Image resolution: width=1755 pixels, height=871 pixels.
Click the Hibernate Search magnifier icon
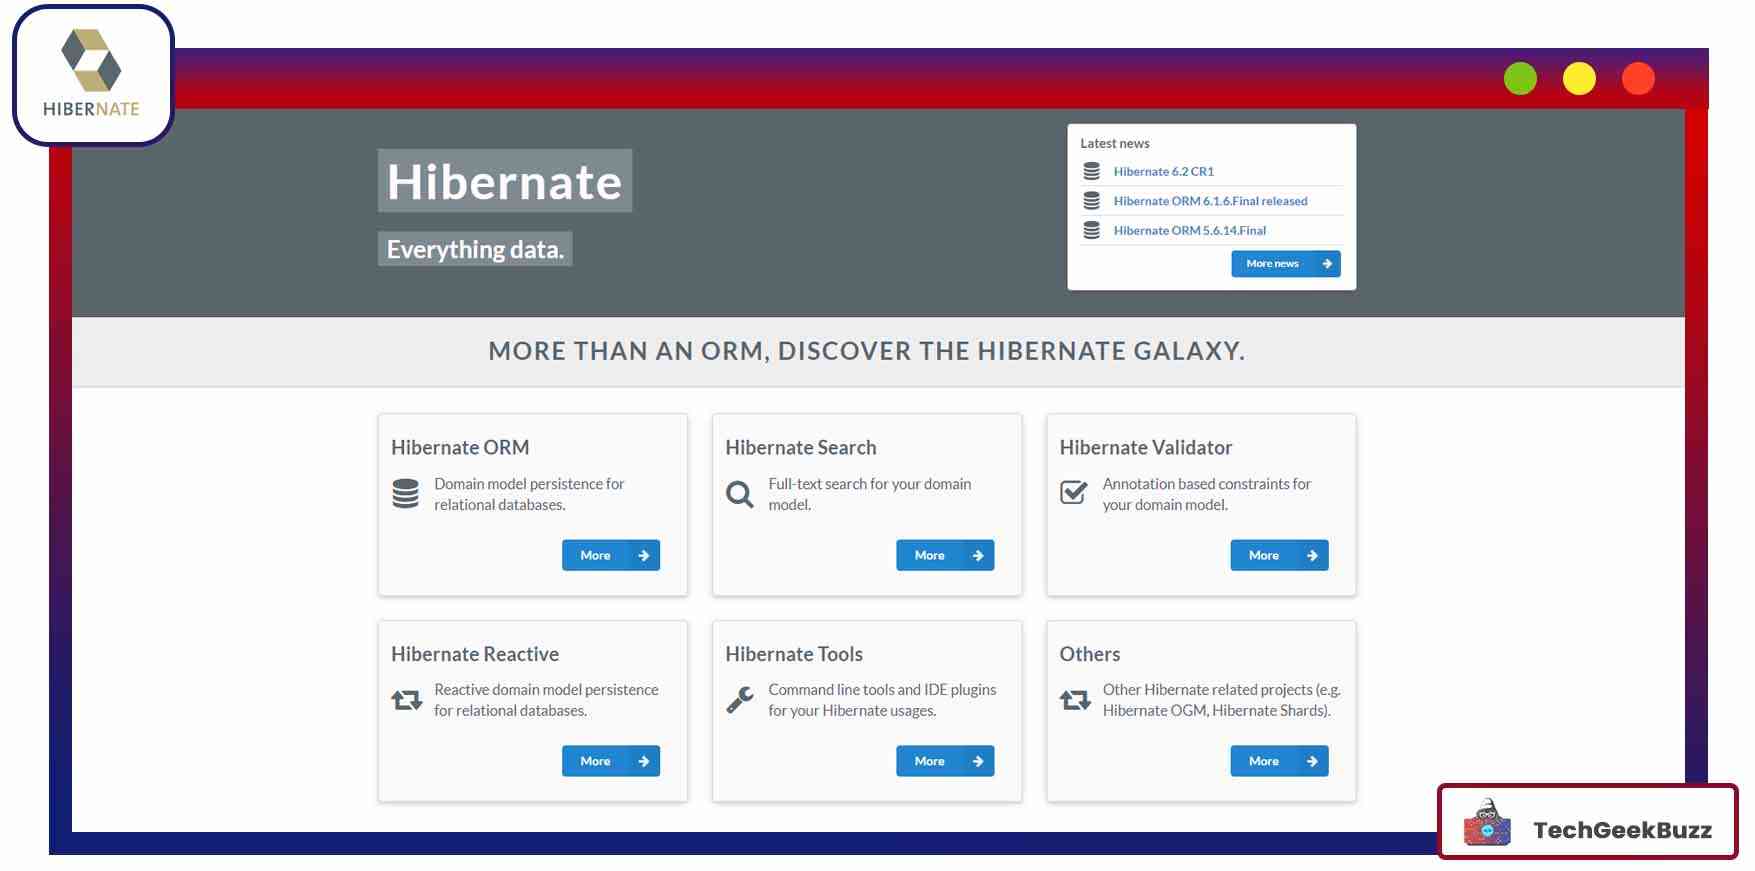[739, 494]
